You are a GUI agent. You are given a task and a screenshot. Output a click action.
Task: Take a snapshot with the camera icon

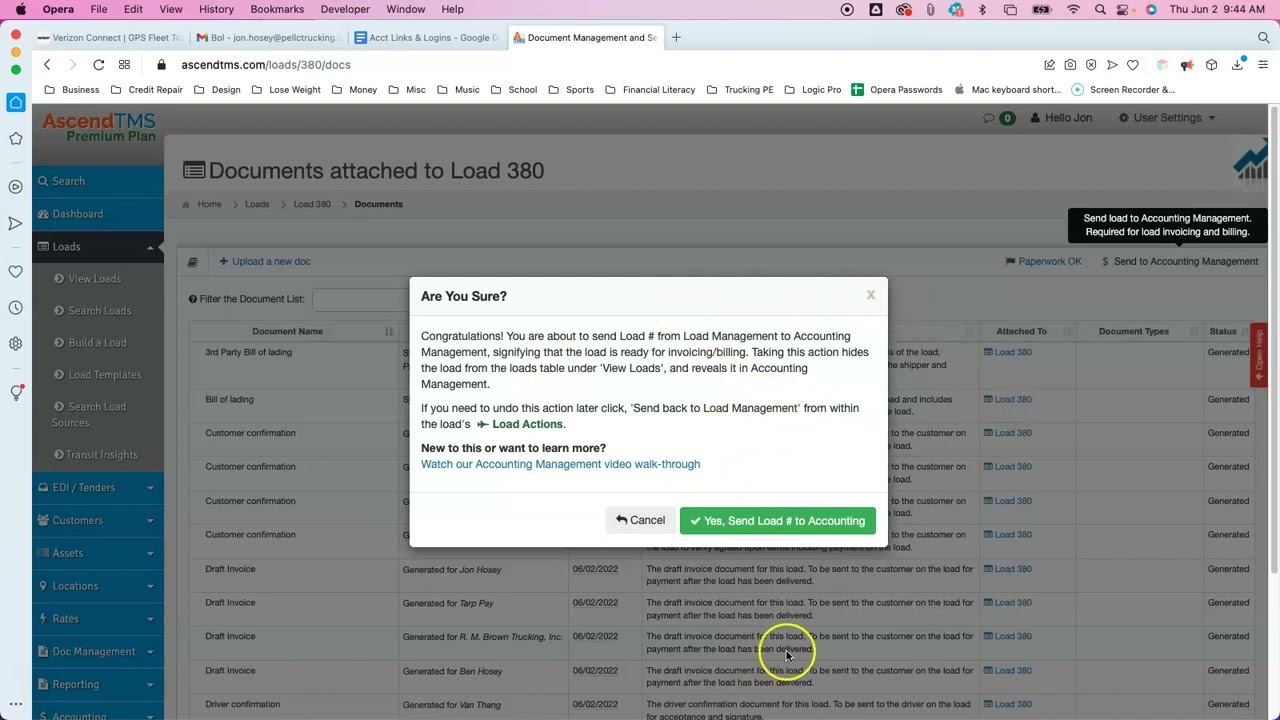[1070, 65]
